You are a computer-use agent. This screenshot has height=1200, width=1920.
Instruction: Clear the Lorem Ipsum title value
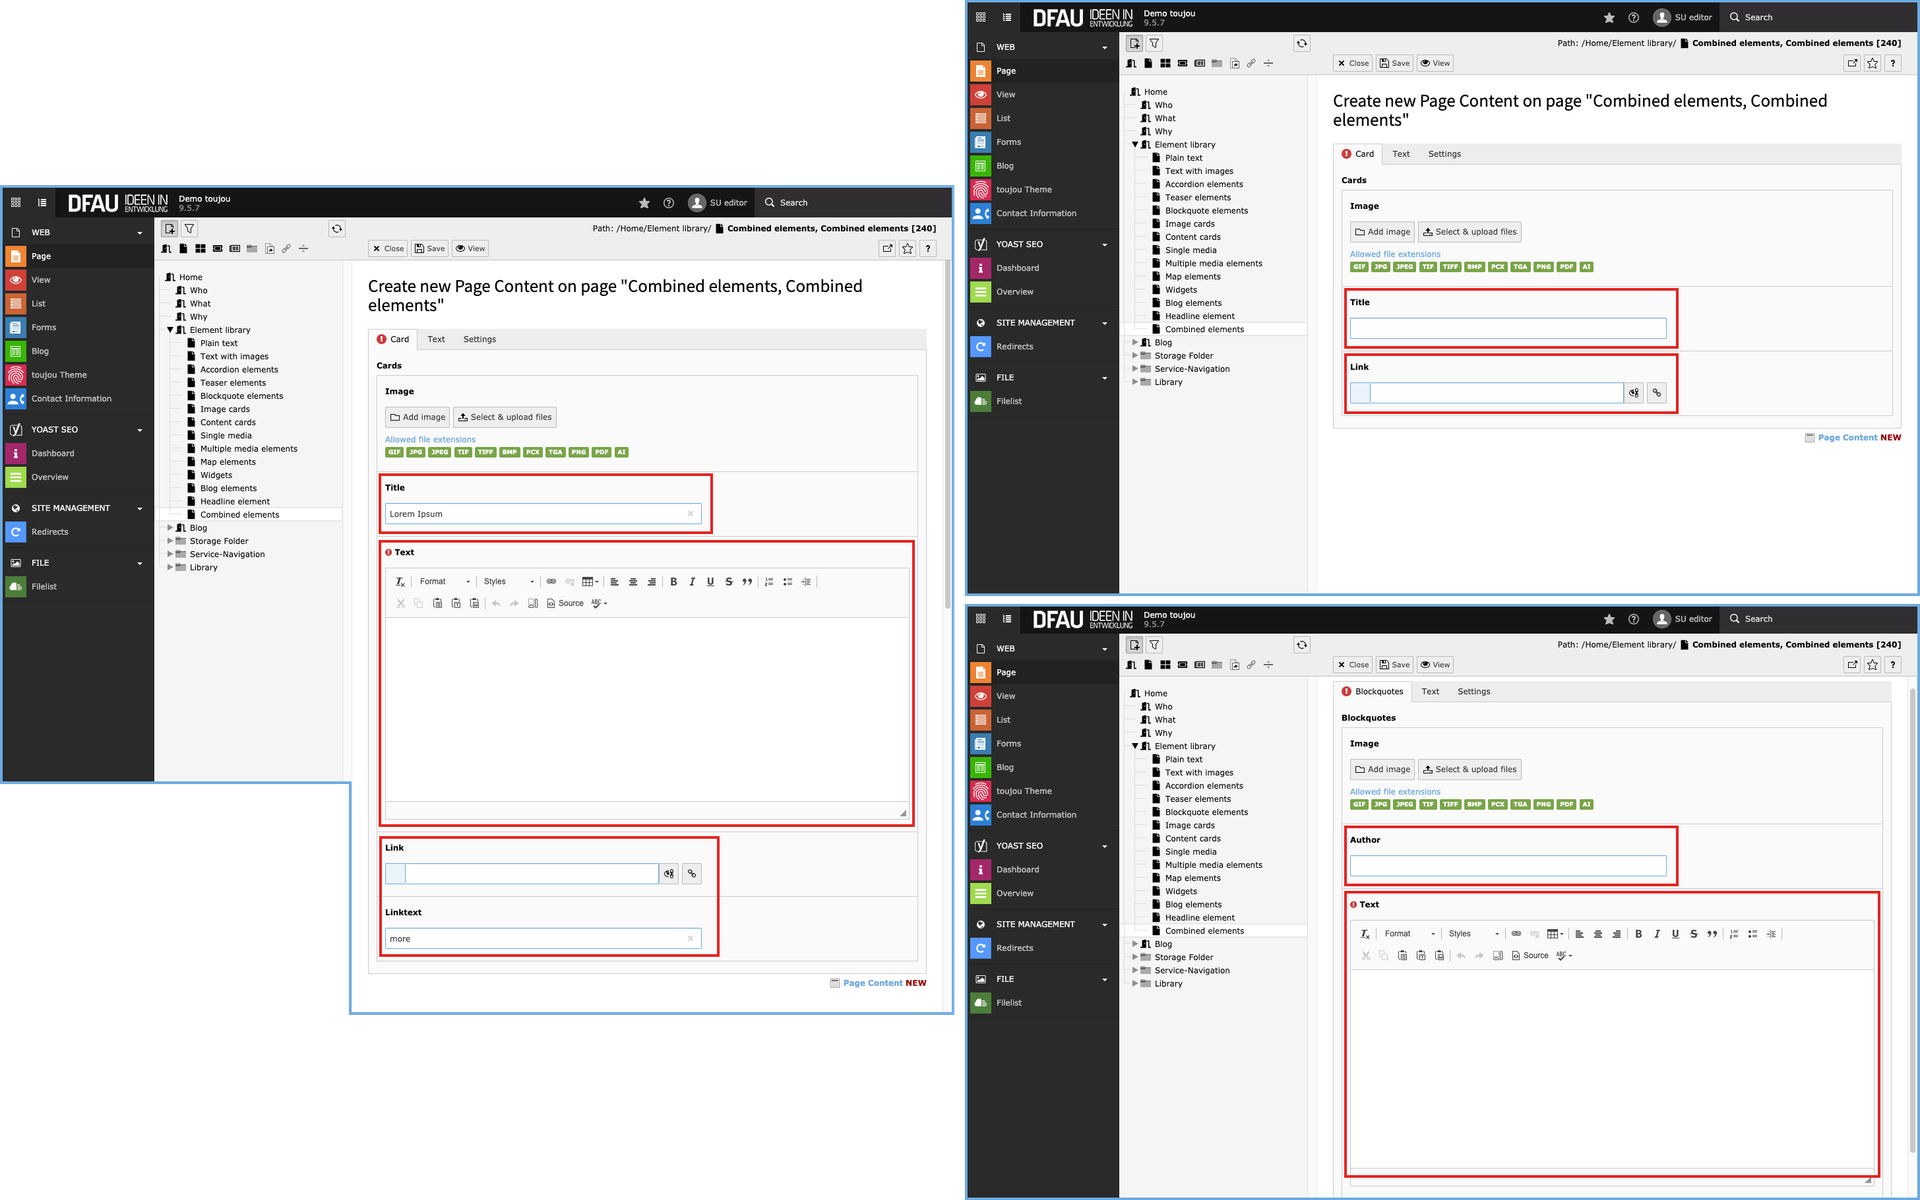pos(690,514)
